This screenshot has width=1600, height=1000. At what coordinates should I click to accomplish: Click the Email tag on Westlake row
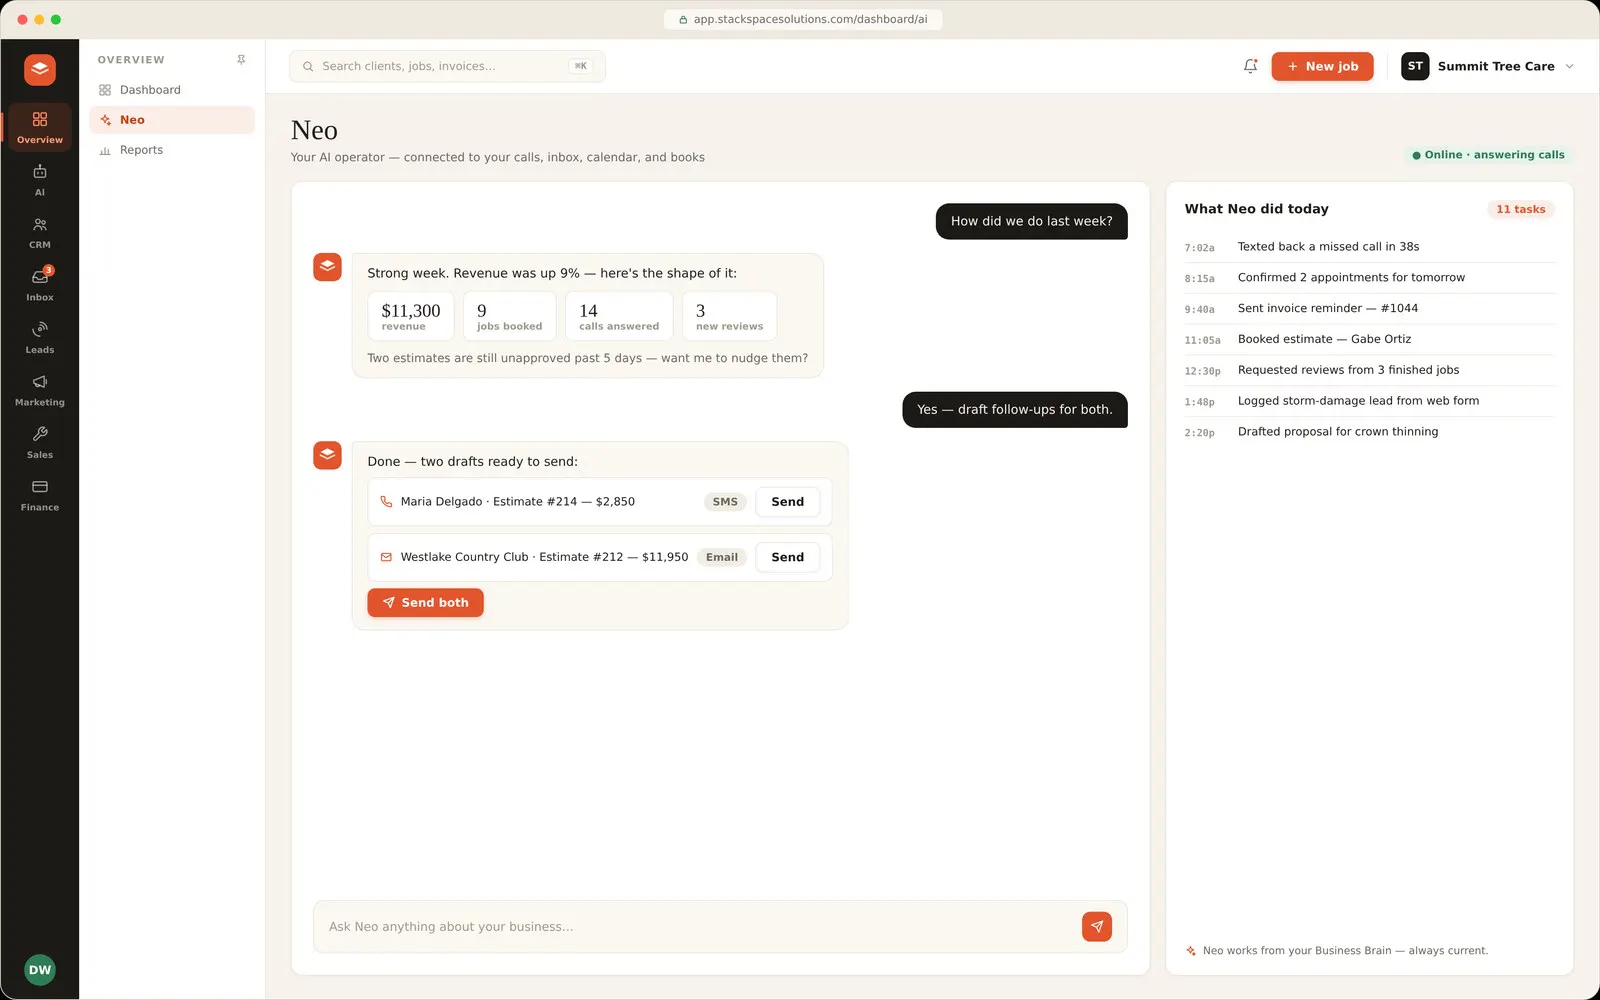[722, 557]
